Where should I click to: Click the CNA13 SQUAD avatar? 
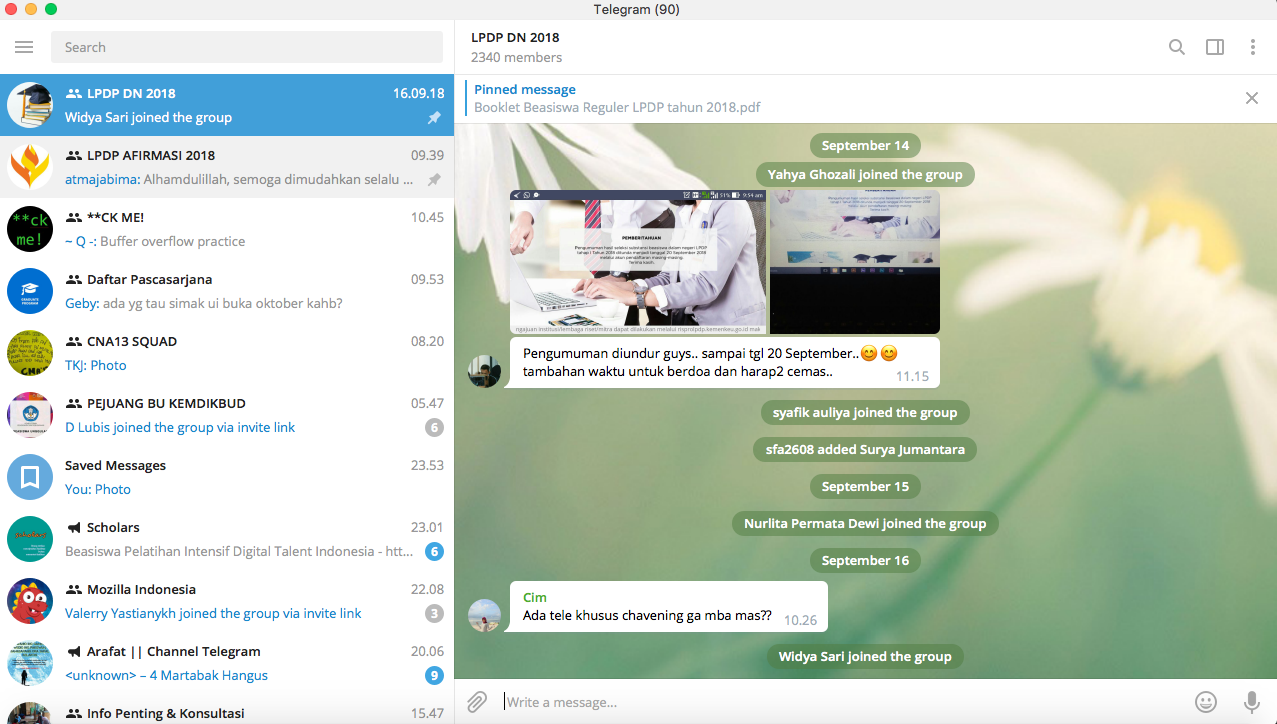30,353
